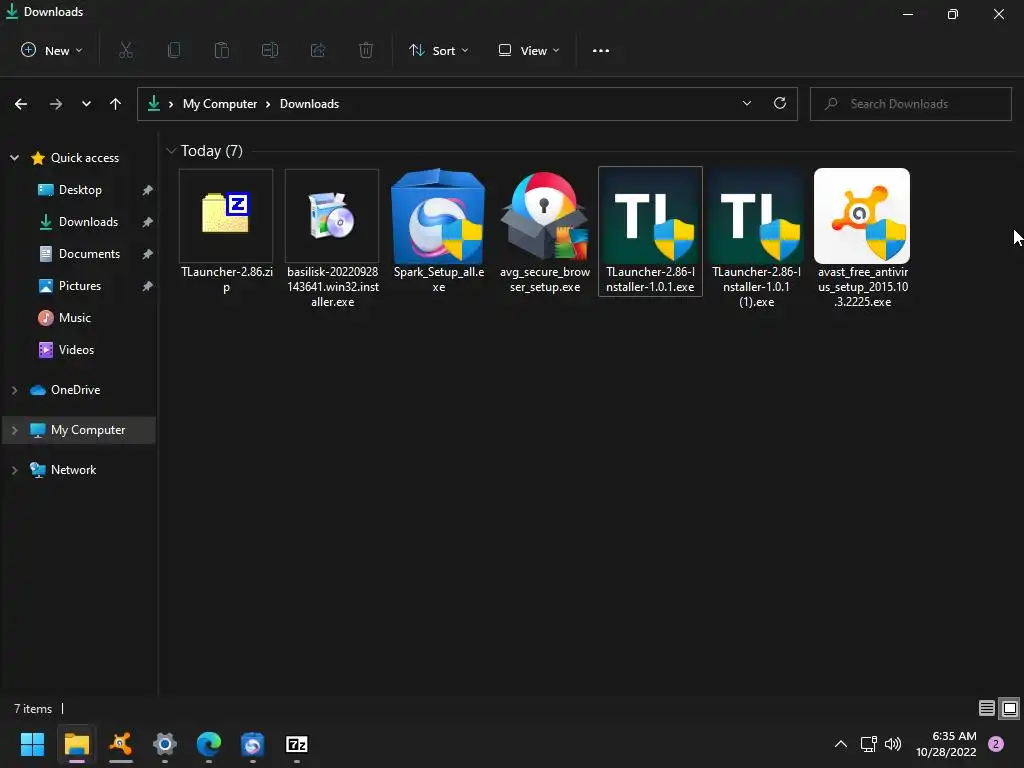Switch to details view layout
Viewport: 1024px width, 768px height.
[987, 708]
